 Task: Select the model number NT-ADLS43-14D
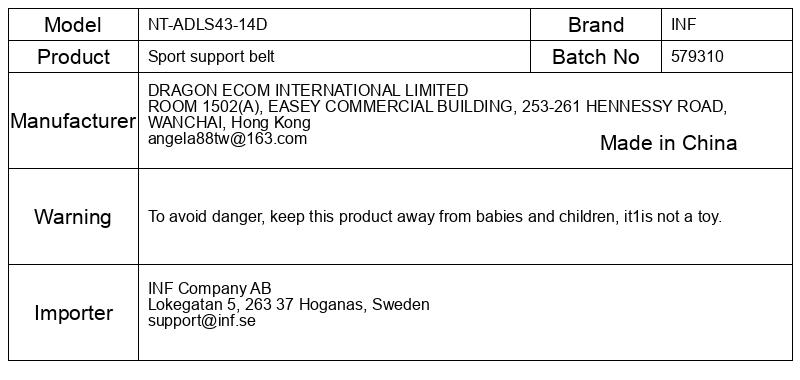(x=207, y=24)
